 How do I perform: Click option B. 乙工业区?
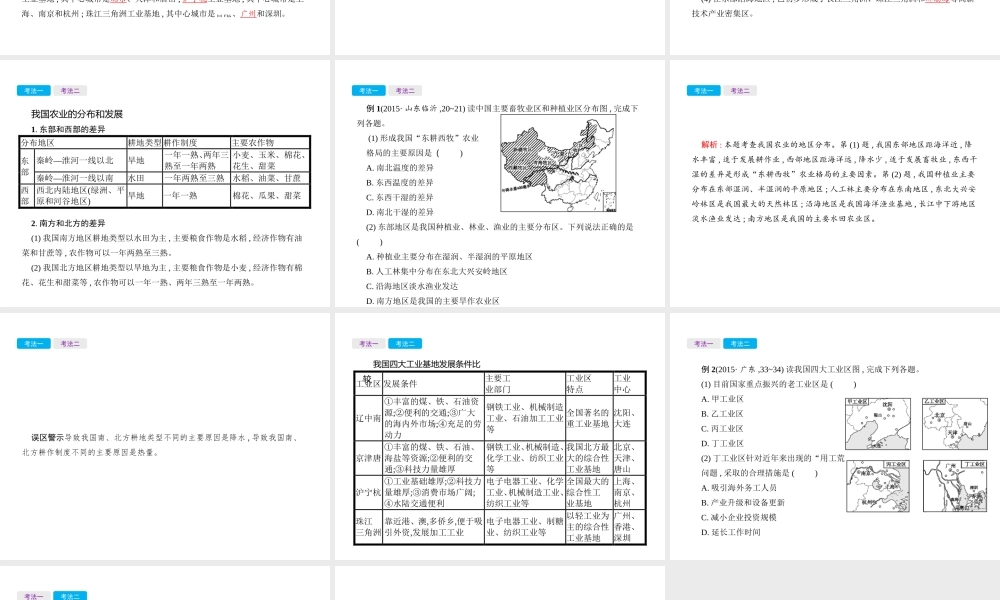[x=722, y=413]
